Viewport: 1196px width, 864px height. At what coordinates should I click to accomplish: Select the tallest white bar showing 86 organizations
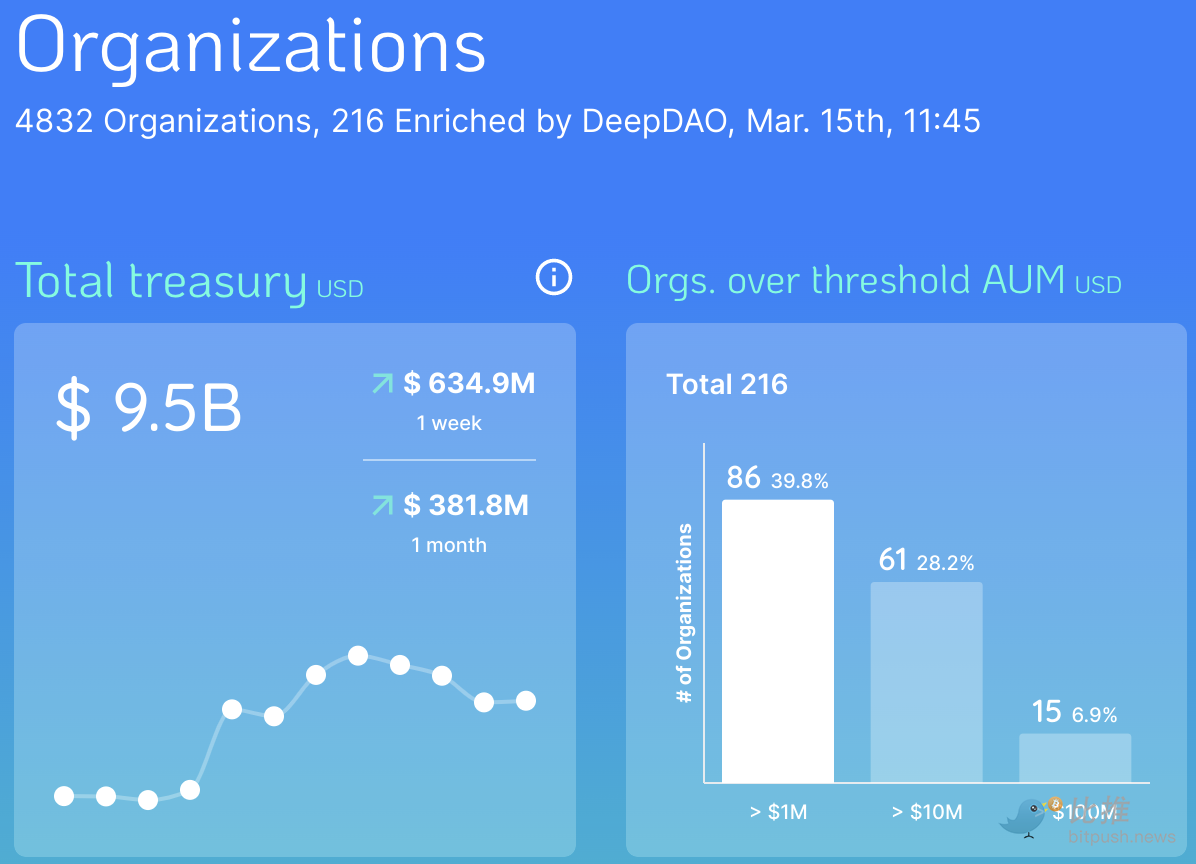click(777, 641)
